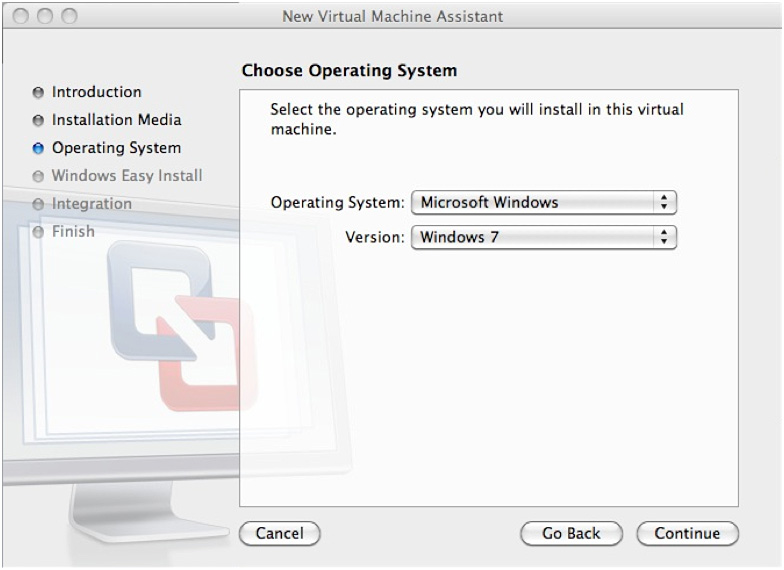The image size is (784, 570).
Task: Click the Go Back button
Action: click(x=572, y=534)
